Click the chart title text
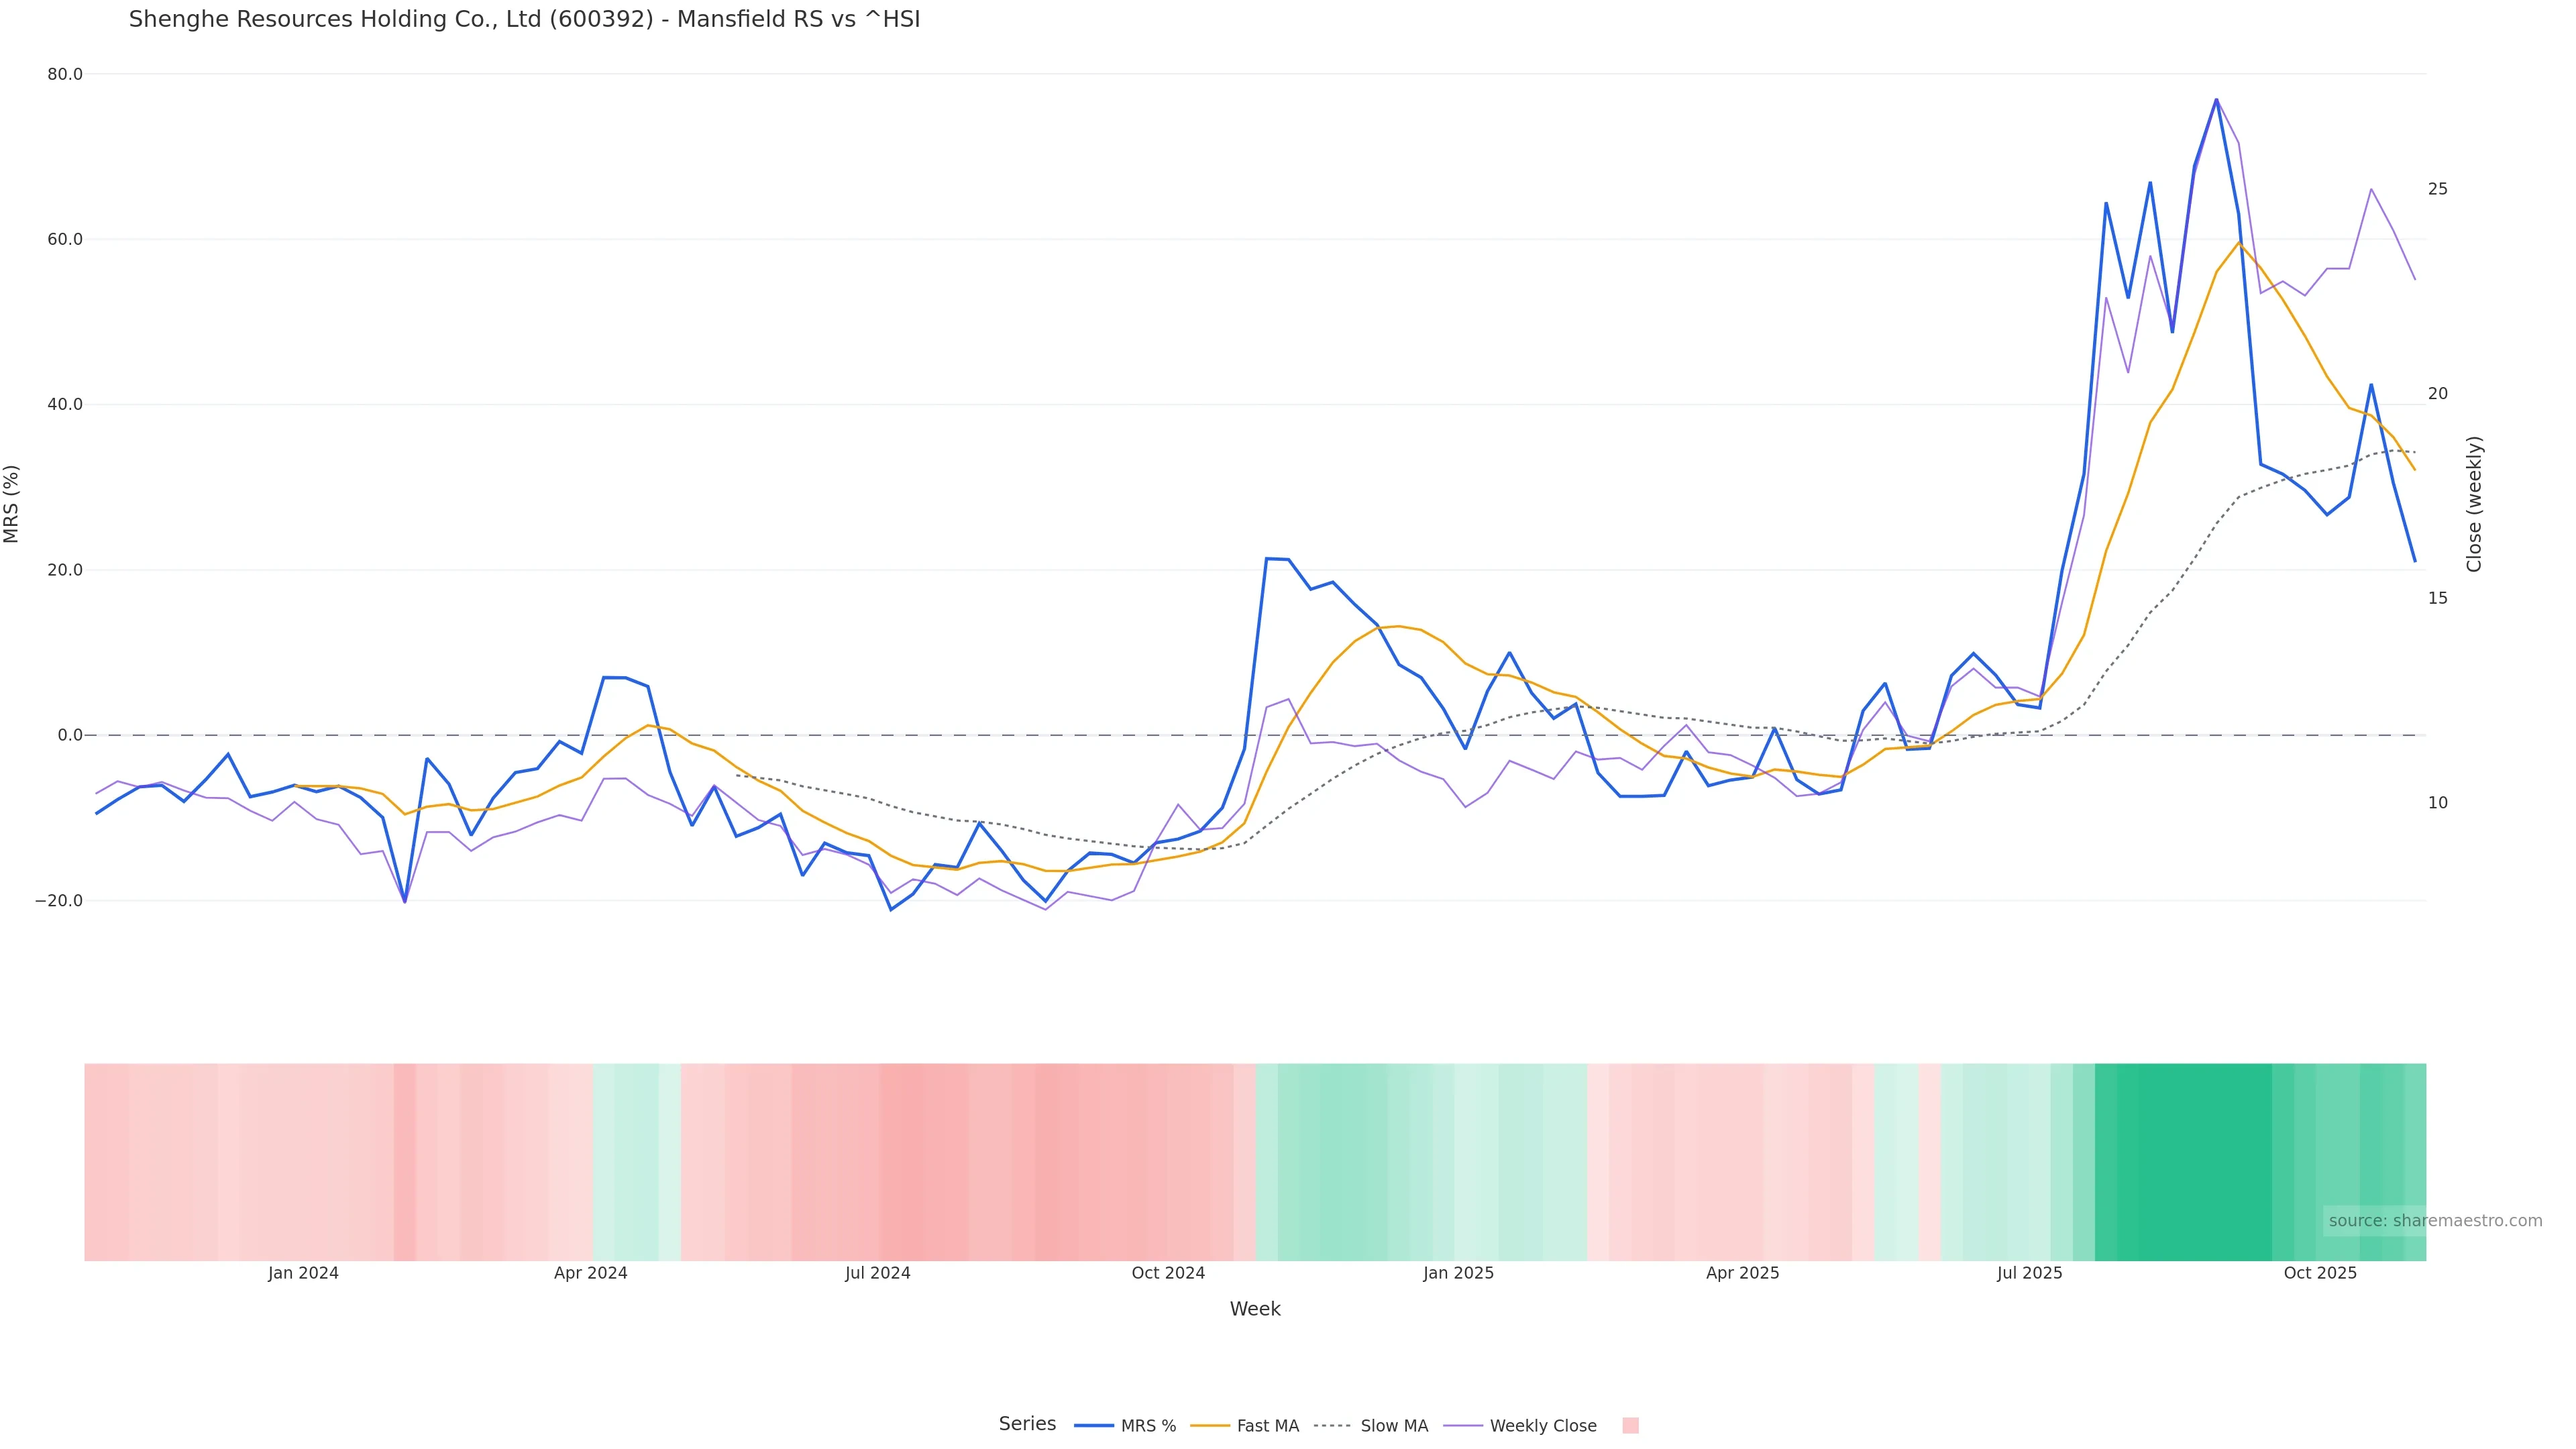 pos(524,20)
